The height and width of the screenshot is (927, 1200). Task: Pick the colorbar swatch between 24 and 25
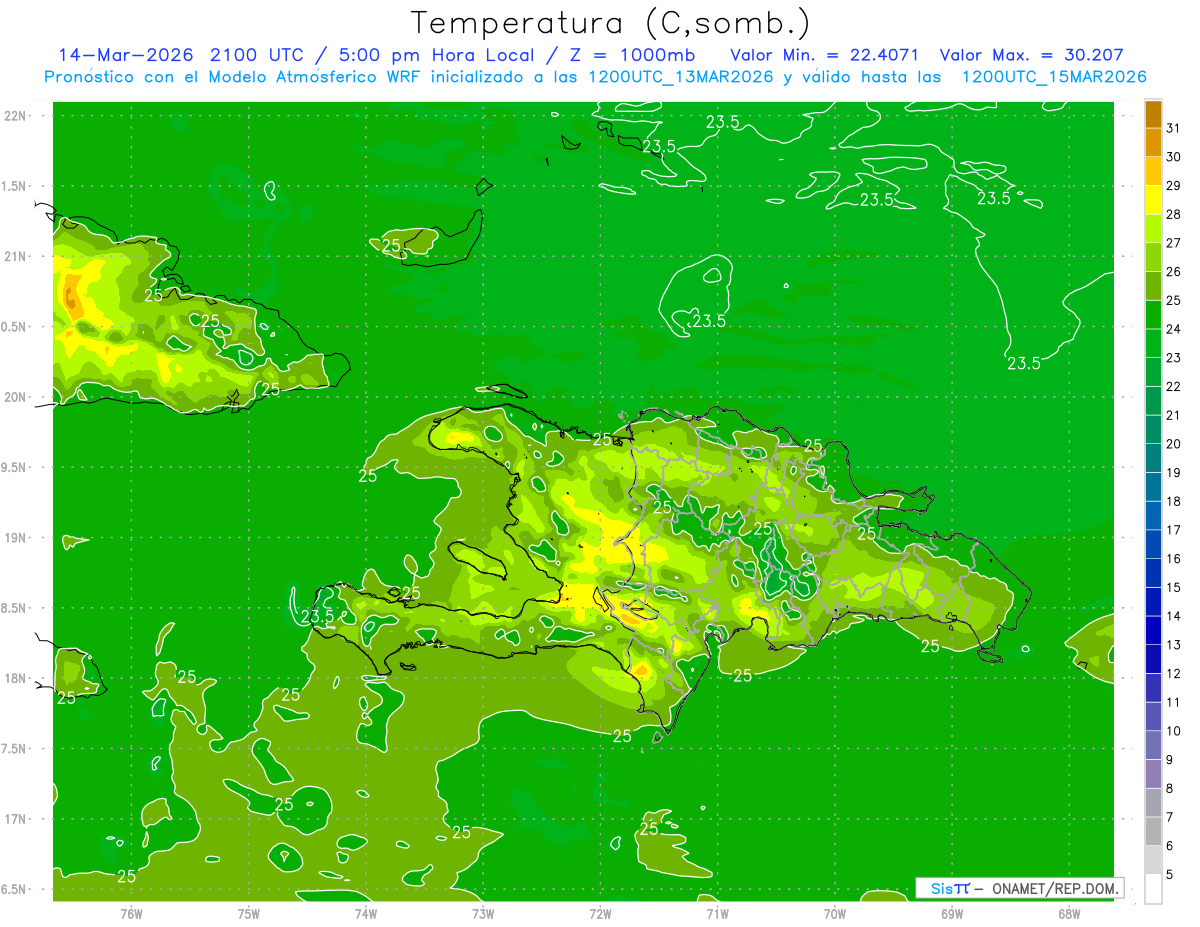[1153, 314]
